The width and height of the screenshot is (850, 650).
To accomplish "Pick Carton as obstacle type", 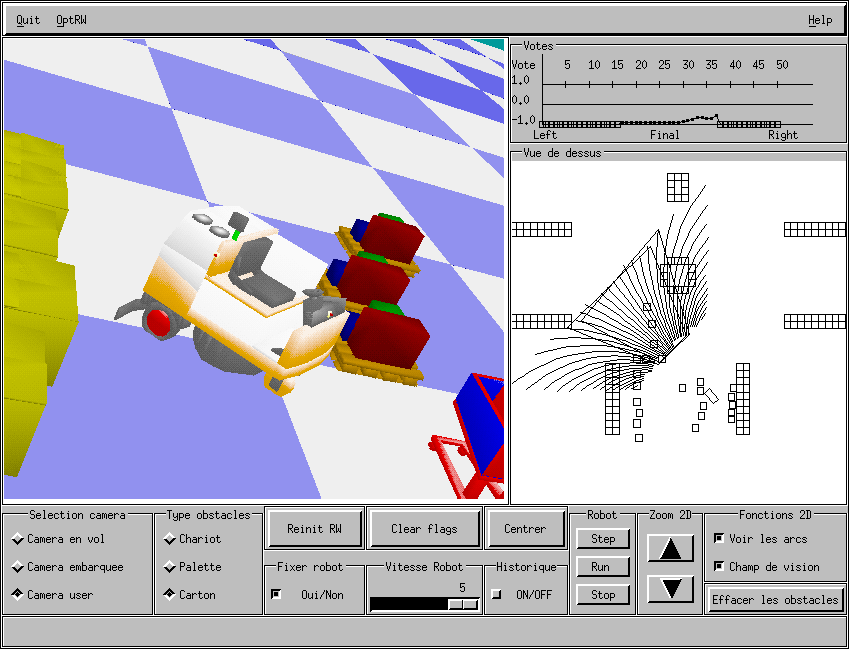I will point(170,595).
